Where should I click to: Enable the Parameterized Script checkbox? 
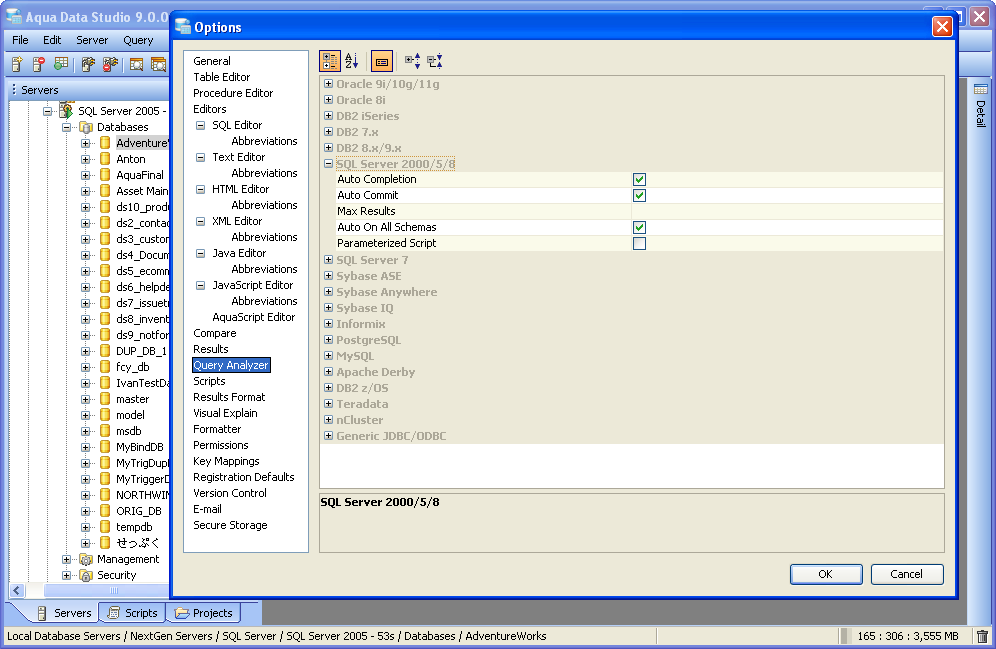coord(640,243)
